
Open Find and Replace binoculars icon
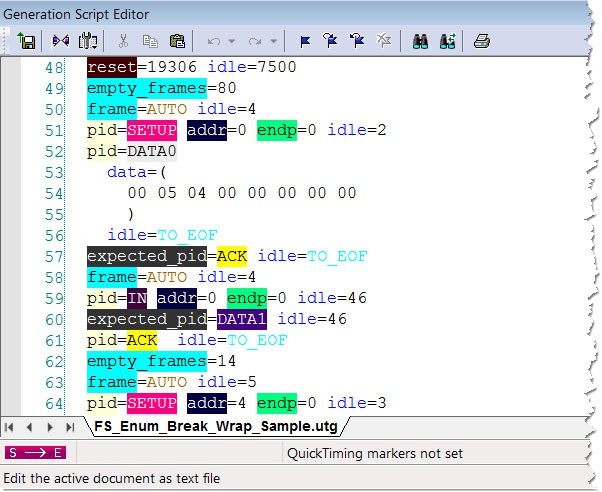pos(448,41)
